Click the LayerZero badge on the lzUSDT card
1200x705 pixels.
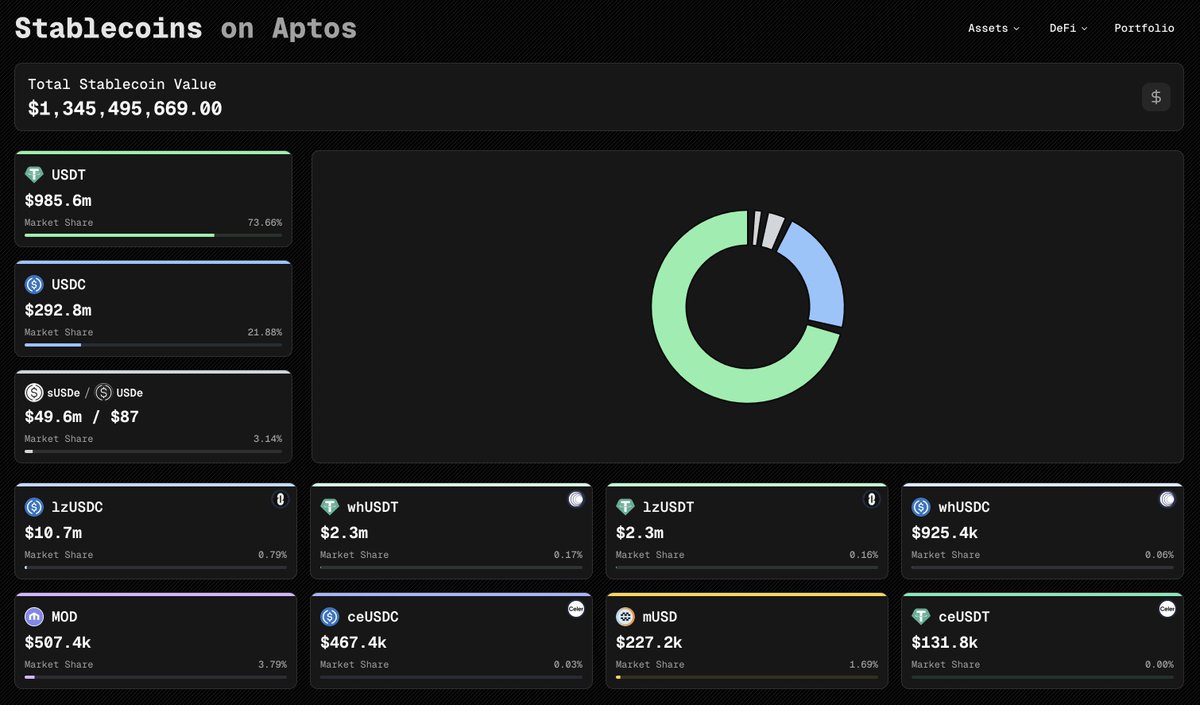pyautogui.click(x=871, y=499)
